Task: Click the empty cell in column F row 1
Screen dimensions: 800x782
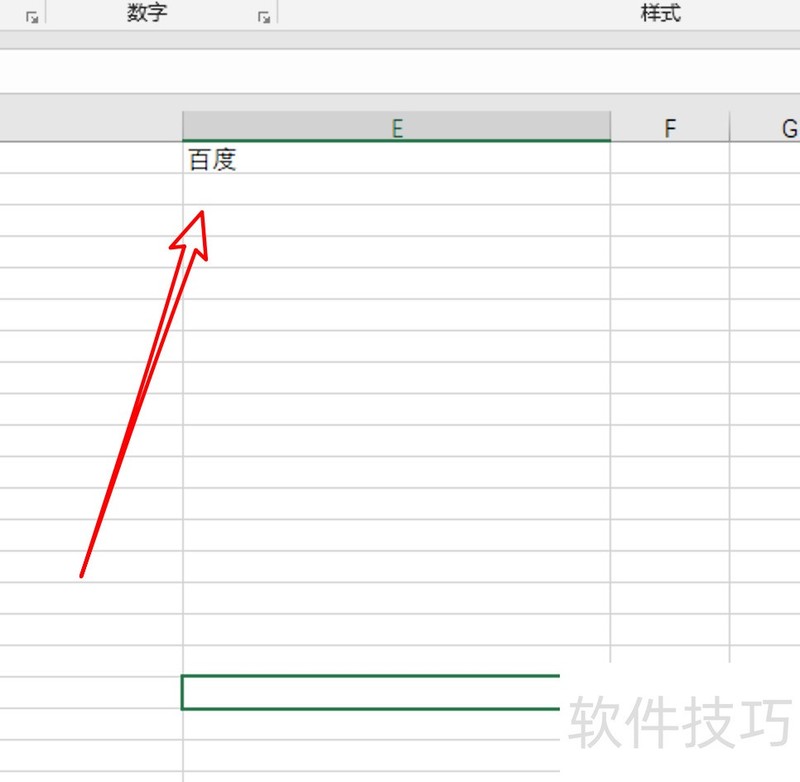Action: pyautogui.click(x=670, y=158)
